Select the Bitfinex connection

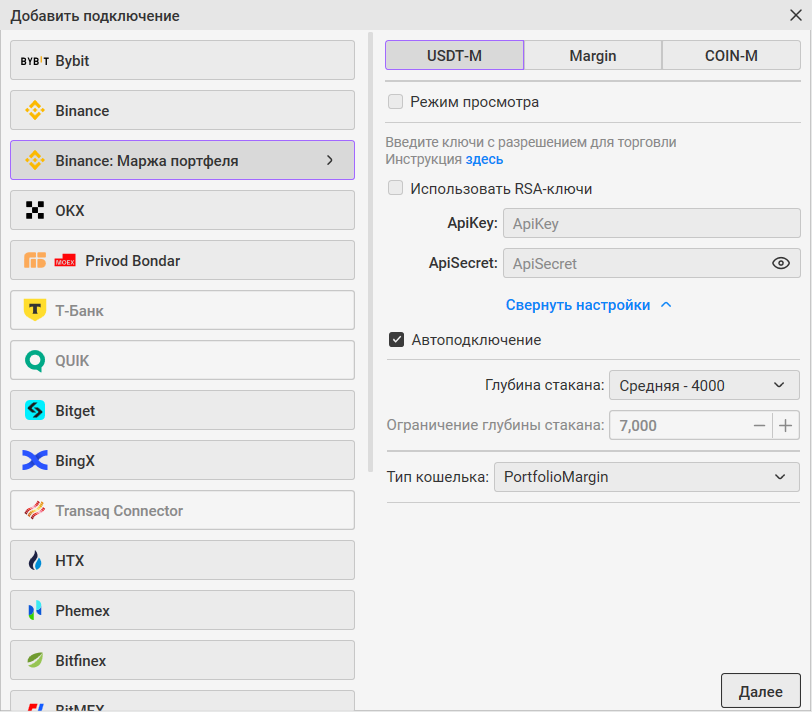tap(182, 660)
